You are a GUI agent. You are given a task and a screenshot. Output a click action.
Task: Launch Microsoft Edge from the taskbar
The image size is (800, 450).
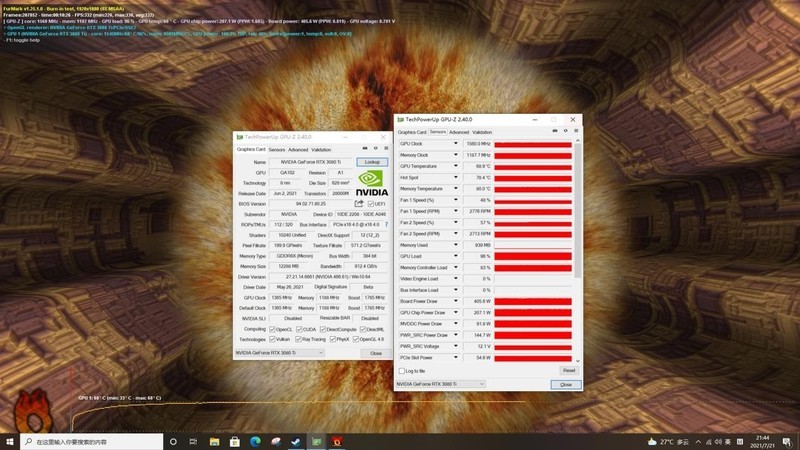coord(255,441)
